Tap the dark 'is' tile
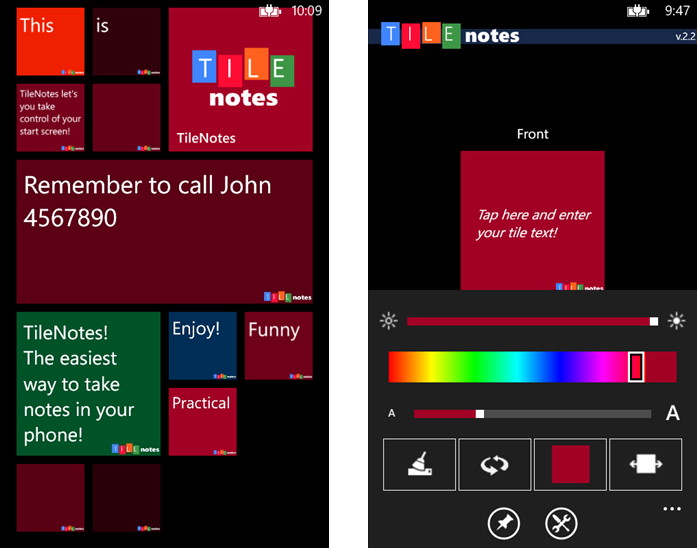699x548 pixels. click(x=127, y=41)
